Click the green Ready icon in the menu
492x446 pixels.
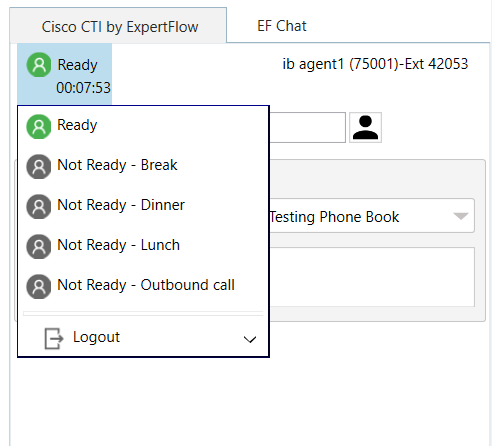point(39,126)
